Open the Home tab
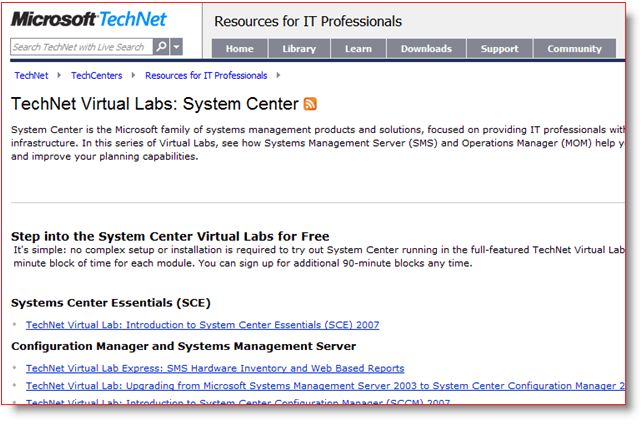Screen dimensions: 644x425 point(239,49)
